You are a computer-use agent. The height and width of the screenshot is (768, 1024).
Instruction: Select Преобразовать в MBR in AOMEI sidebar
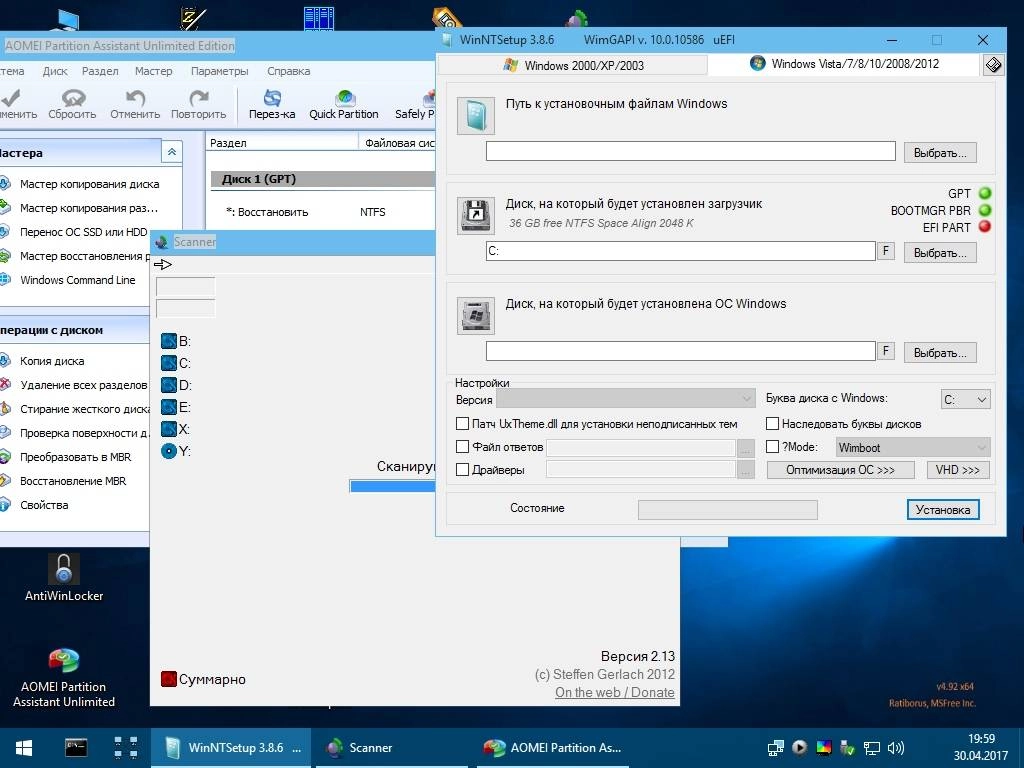[x=67, y=457]
